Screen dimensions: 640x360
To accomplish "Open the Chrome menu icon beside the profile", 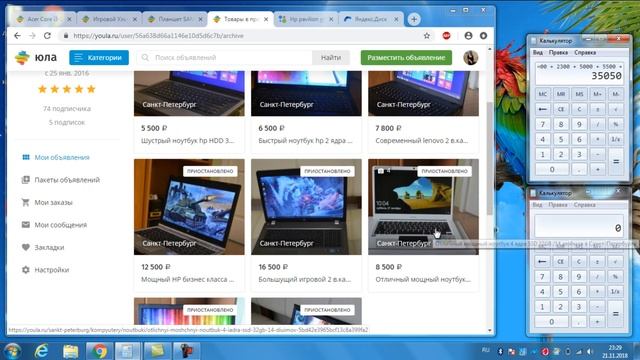I will click(x=483, y=36).
